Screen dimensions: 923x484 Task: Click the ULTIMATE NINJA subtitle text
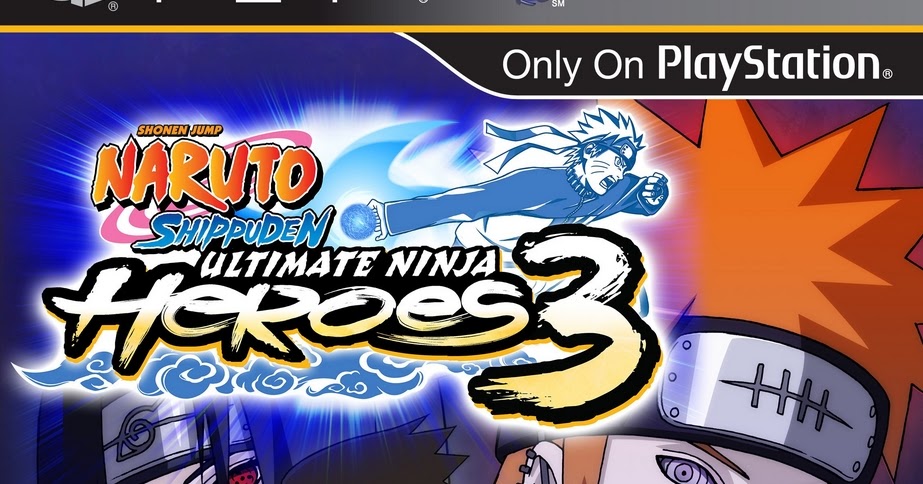click(345, 264)
